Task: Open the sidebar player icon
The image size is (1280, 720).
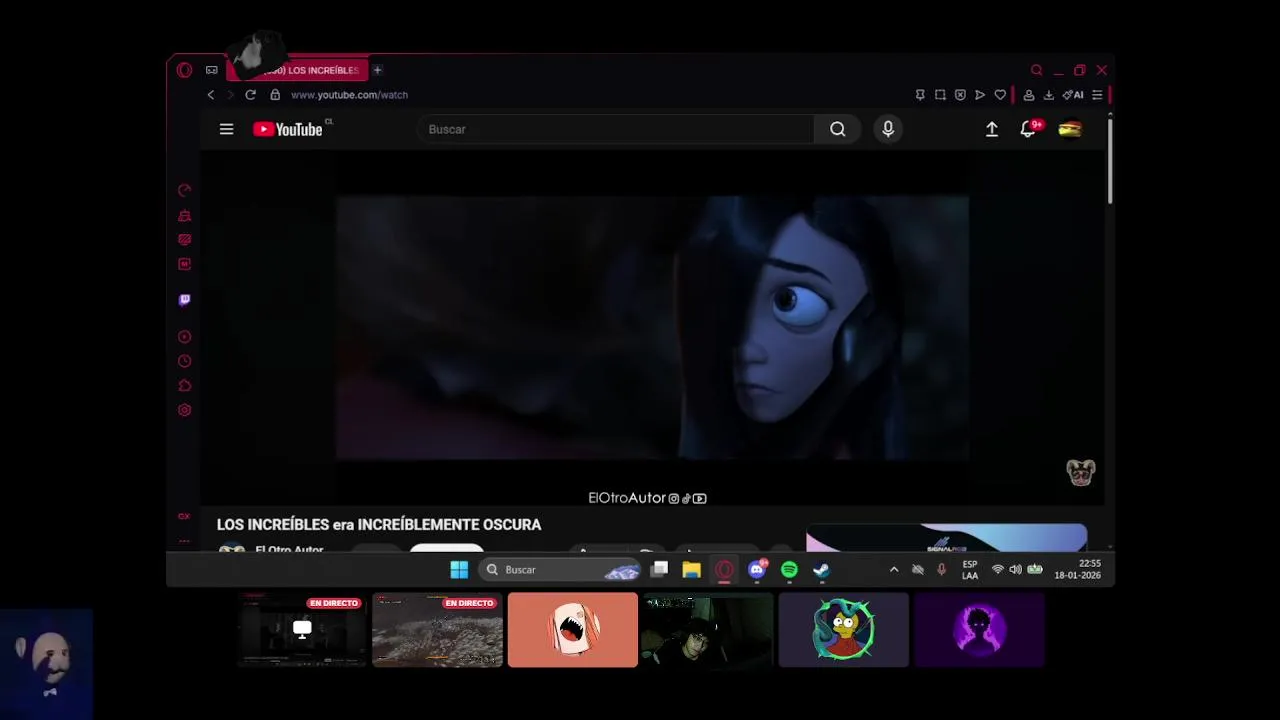Action: (184, 337)
